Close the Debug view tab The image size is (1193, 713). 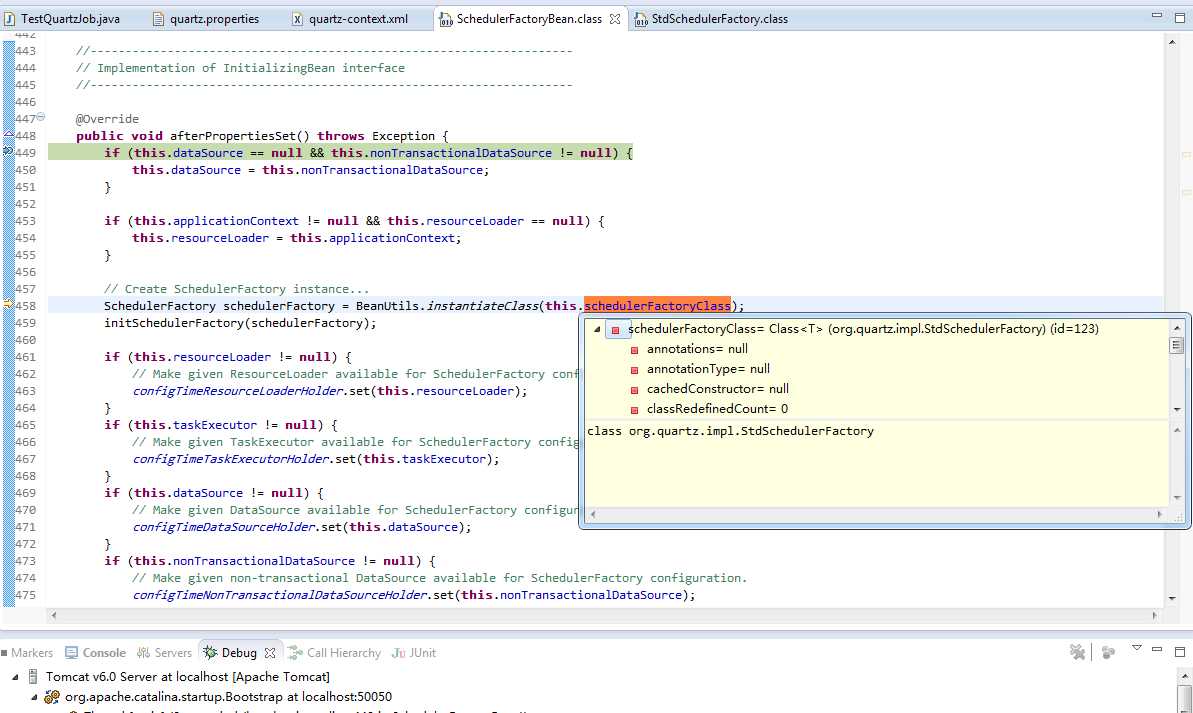point(270,653)
